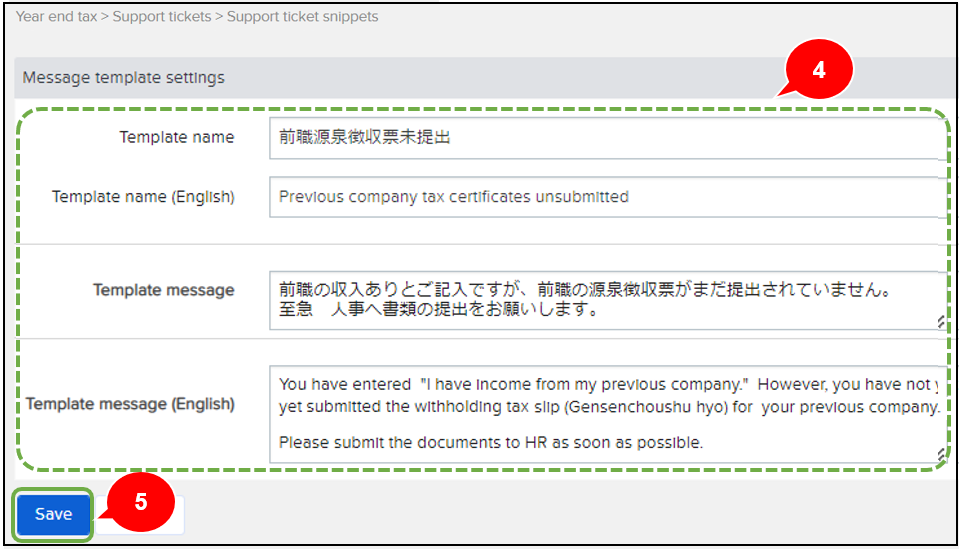
Task: Click the 'Please submit the documents to HR' line
Action: [x=491, y=442]
